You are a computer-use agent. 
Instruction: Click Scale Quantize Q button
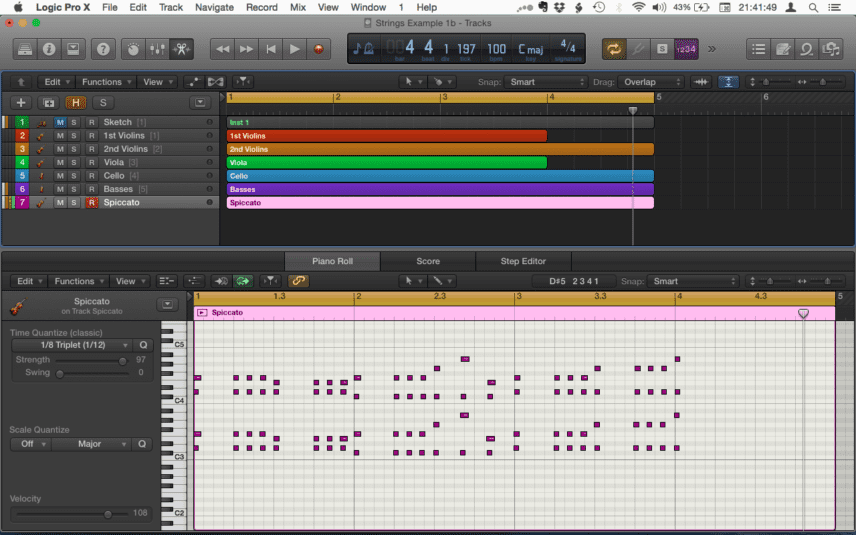[142, 444]
